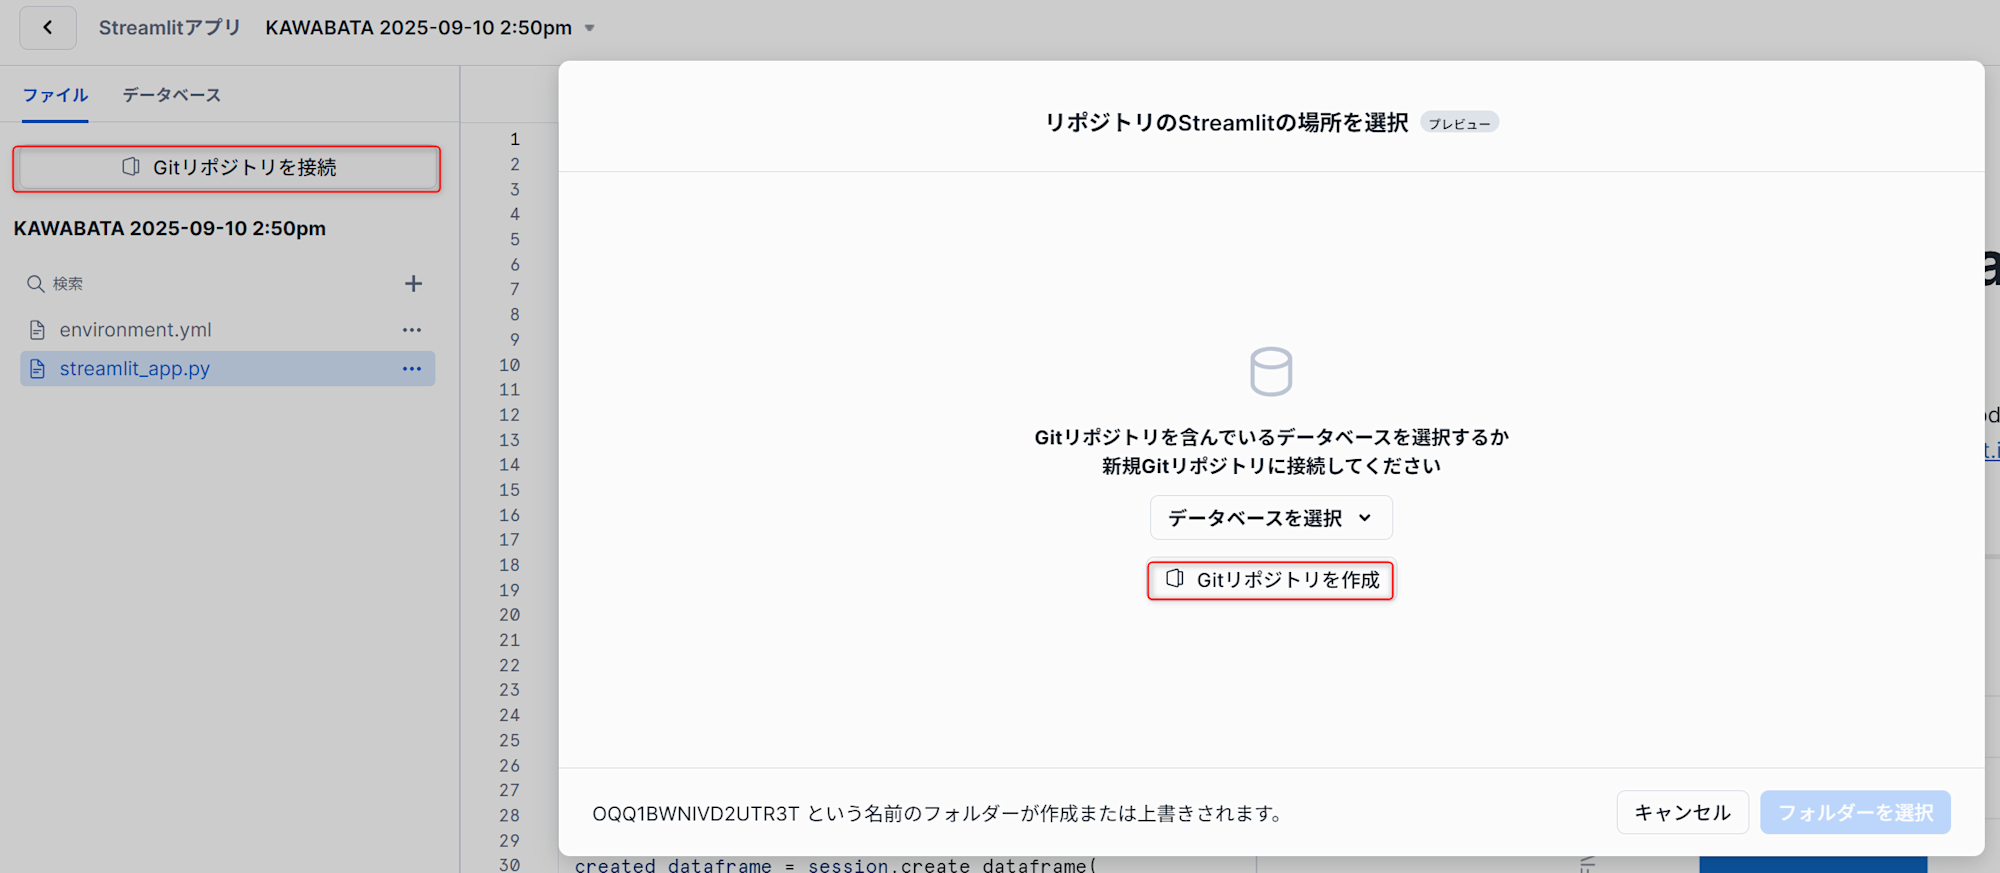The width and height of the screenshot is (2000, 873).
Task: Click line number 1 in editor gutter
Action: point(514,139)
